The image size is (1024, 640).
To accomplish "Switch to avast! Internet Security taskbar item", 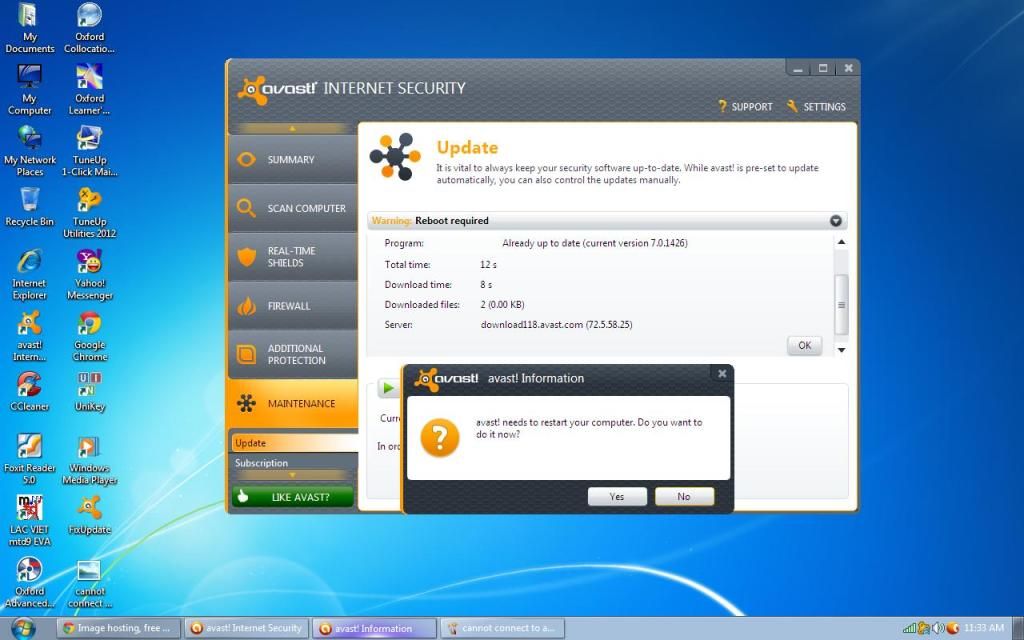I will 246,628.
